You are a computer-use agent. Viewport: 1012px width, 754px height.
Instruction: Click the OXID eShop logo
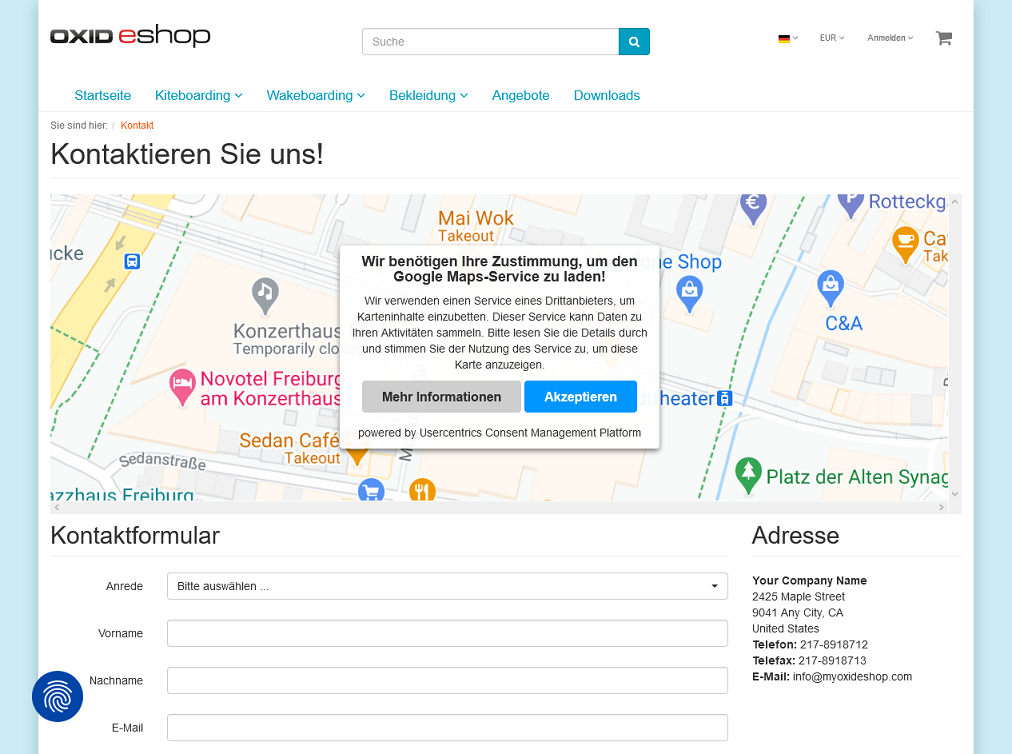click(x=130, y=36)
